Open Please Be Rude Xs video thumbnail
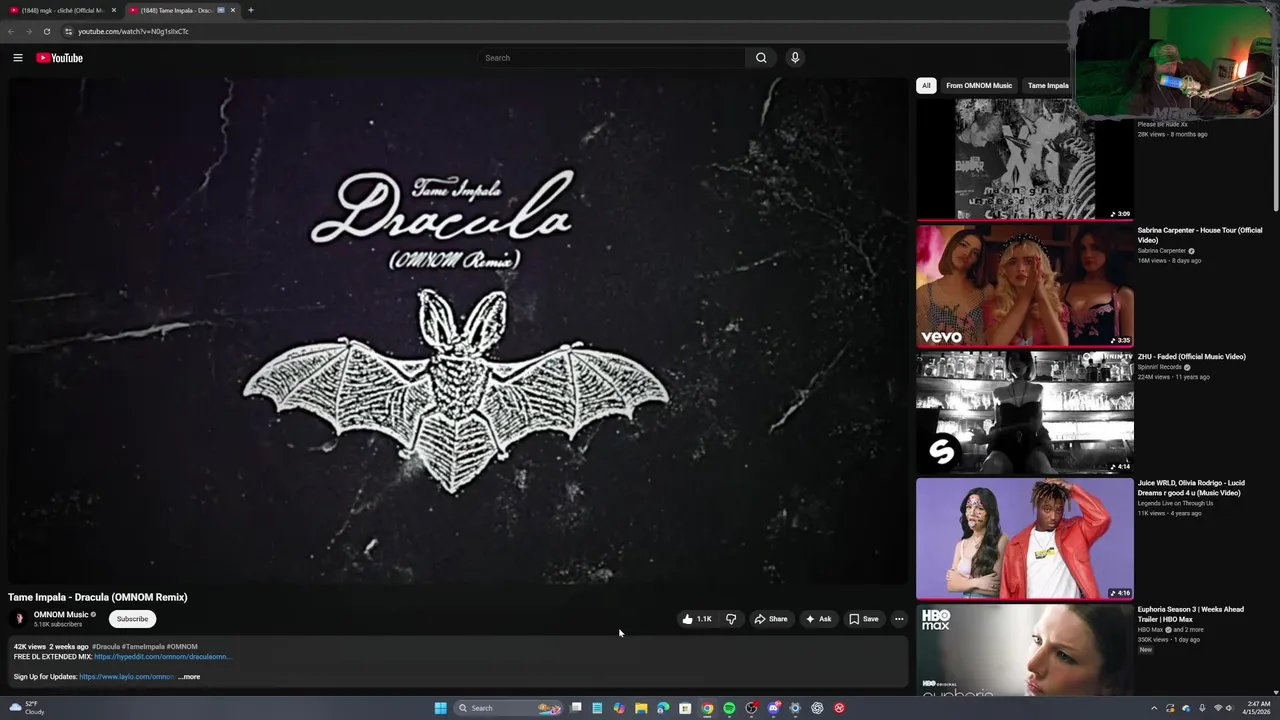The width and height of the screenshot is (1280, 720). tap(1025, 159)
